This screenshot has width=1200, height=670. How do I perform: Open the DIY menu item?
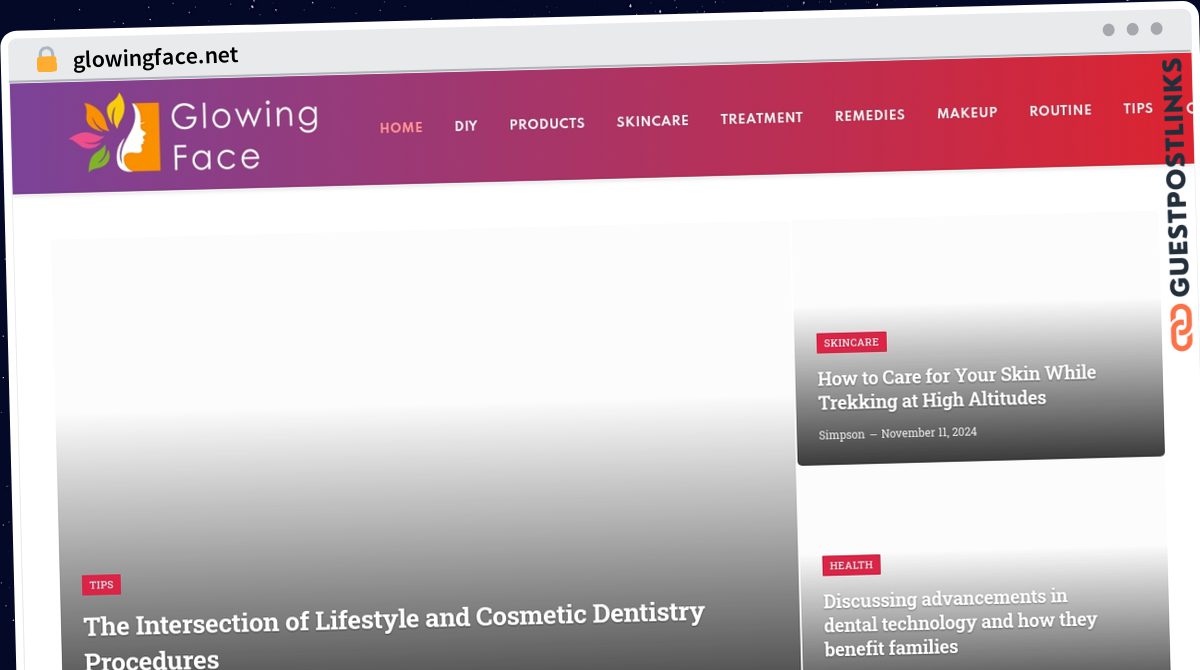466,126
